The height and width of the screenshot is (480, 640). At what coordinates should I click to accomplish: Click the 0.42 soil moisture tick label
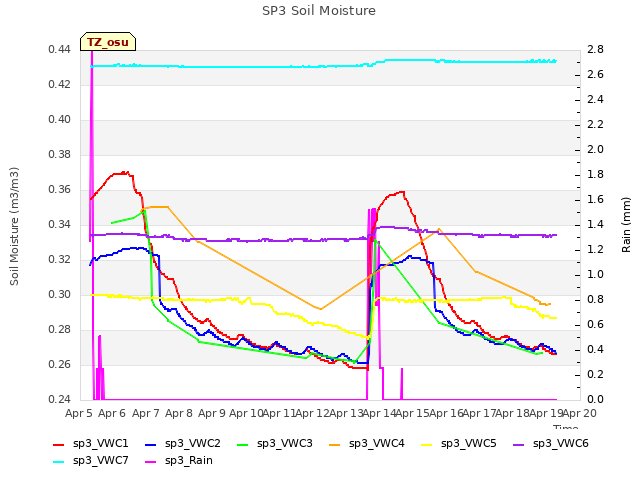(x=59, y=84)
